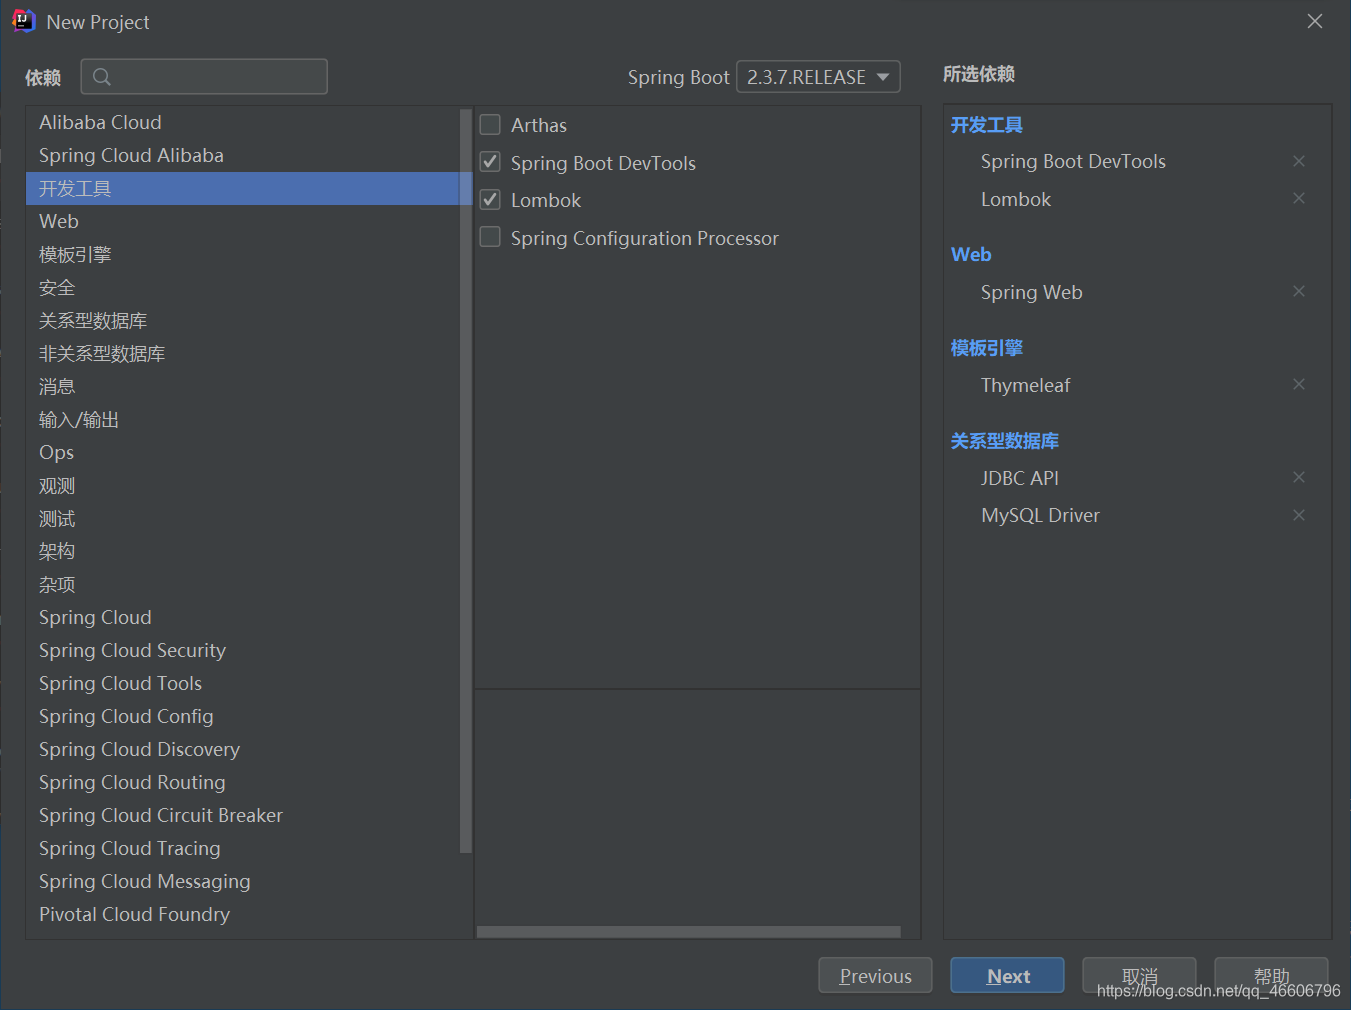Select the 非关系型数据库 category
The height and width of the screenshot is (1010, 1351).
click(242, 353)
